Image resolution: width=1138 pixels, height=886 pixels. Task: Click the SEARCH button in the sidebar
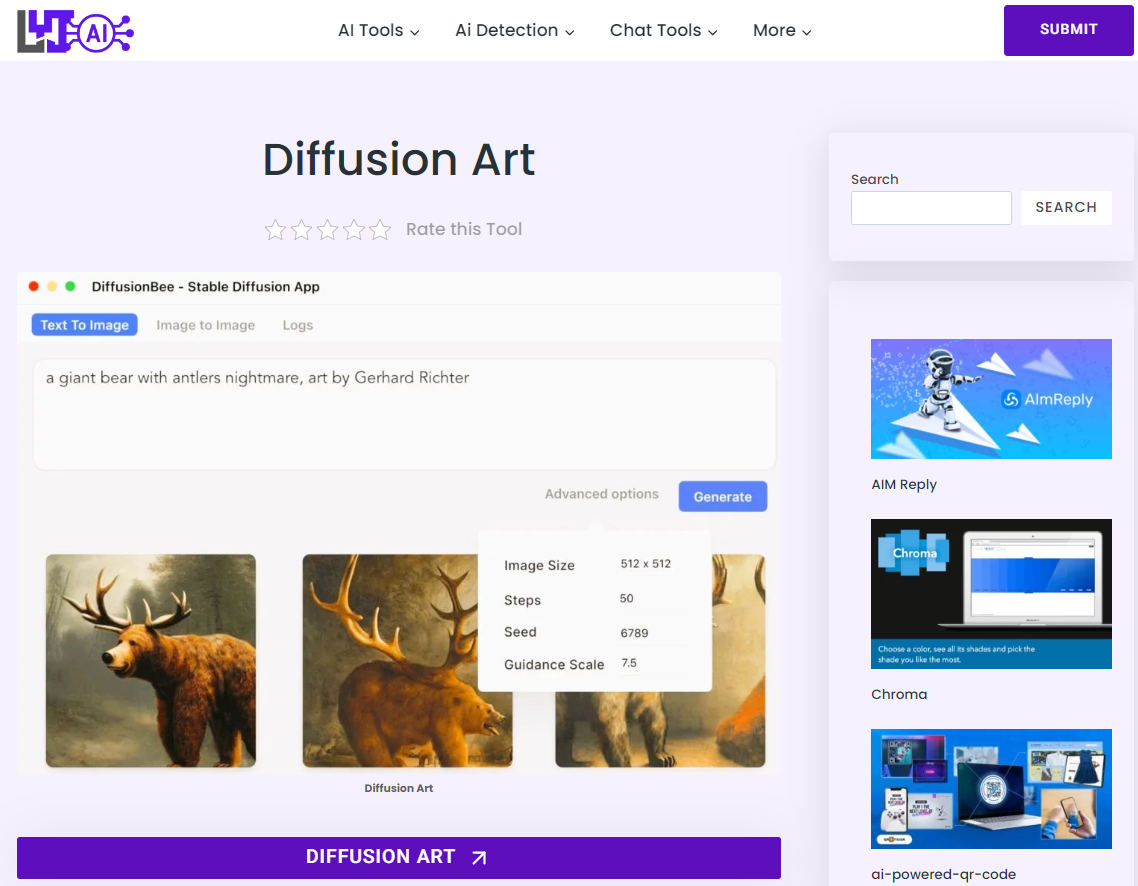[1066, 207]
